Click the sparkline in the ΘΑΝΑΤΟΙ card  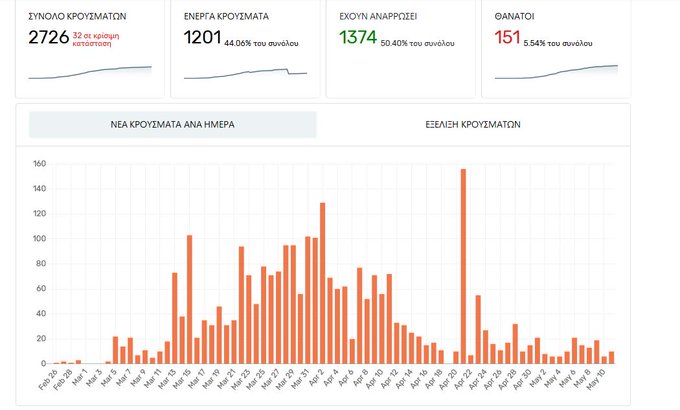coord(556,72)
